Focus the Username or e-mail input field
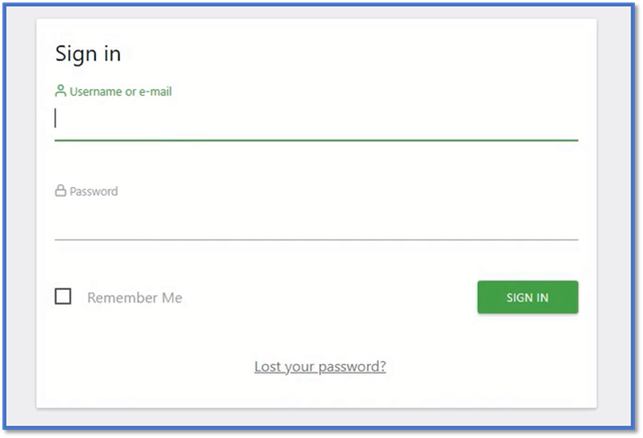643x438 pixels. click(316, 120)
